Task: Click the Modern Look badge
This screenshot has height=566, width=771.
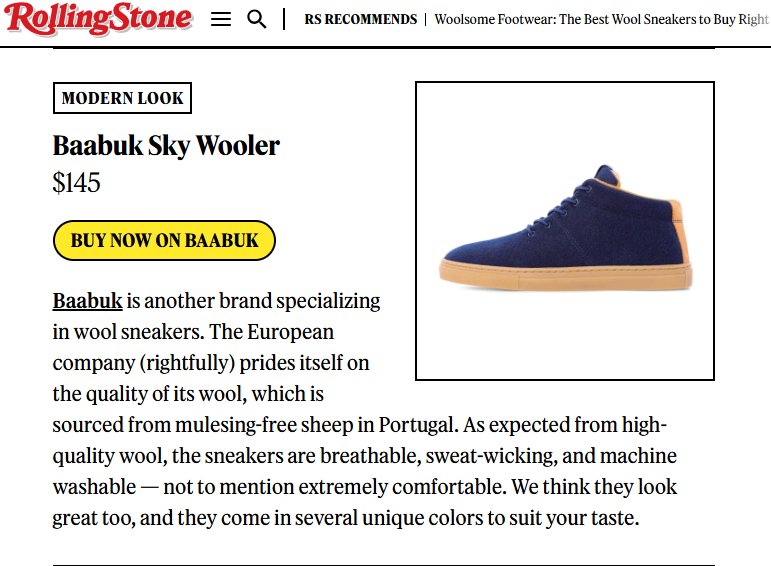Action: tap(122, 98)
